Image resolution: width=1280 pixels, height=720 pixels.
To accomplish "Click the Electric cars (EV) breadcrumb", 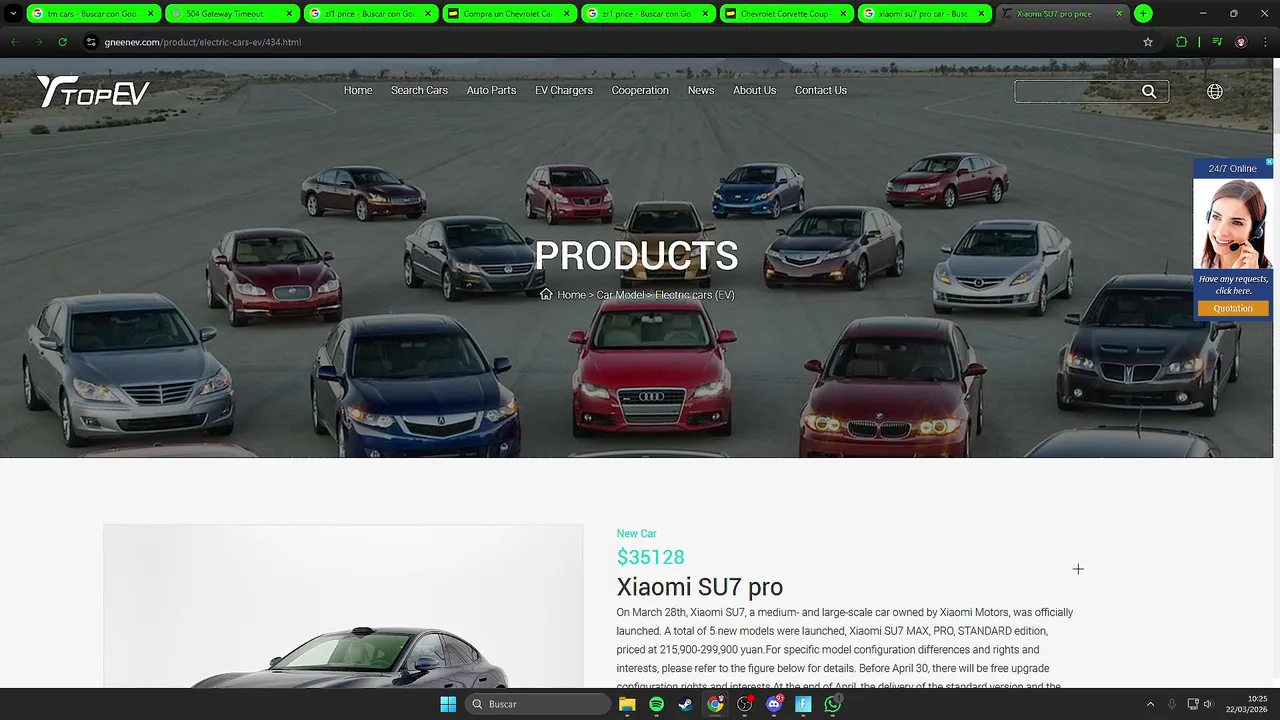I will [695, 295].
